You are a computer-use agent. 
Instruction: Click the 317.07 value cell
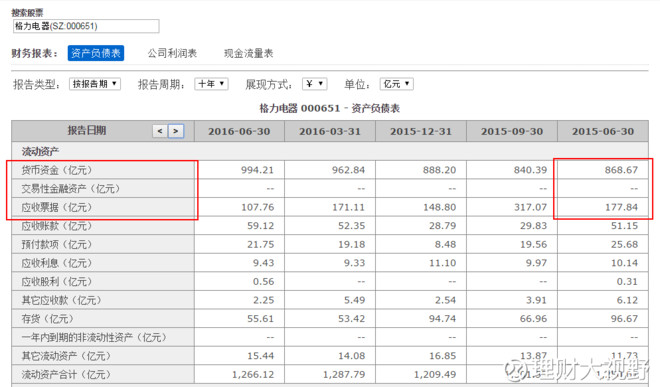tap(512, 207)
